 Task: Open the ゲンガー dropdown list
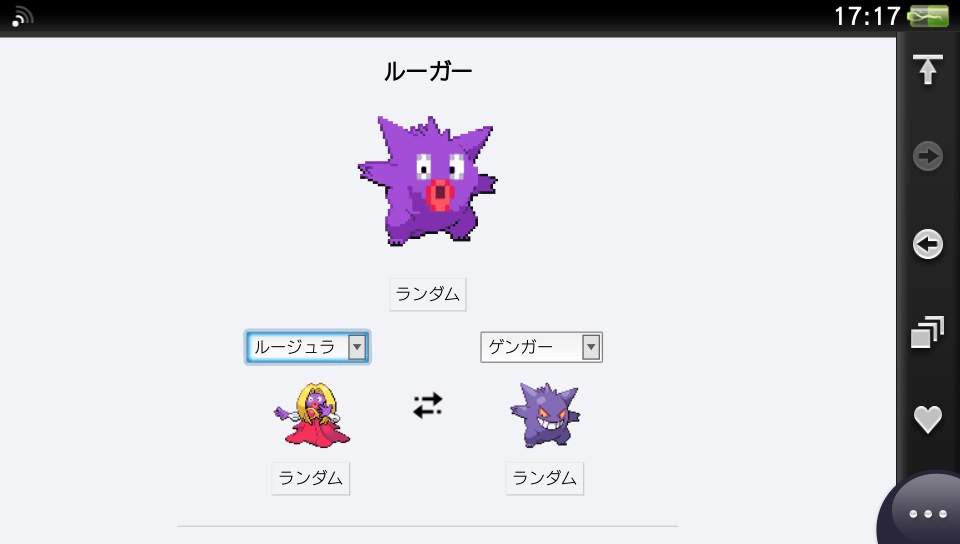point(541,347)
